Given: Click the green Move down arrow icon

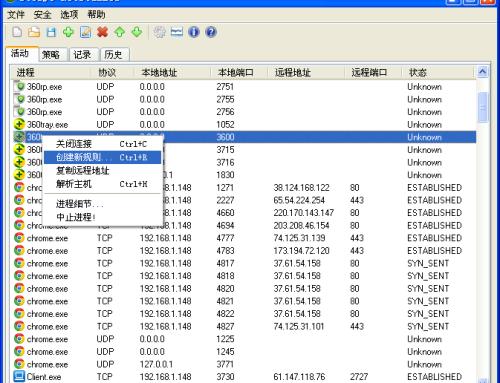Looking at the screenshot, I should tap(137, 32).
